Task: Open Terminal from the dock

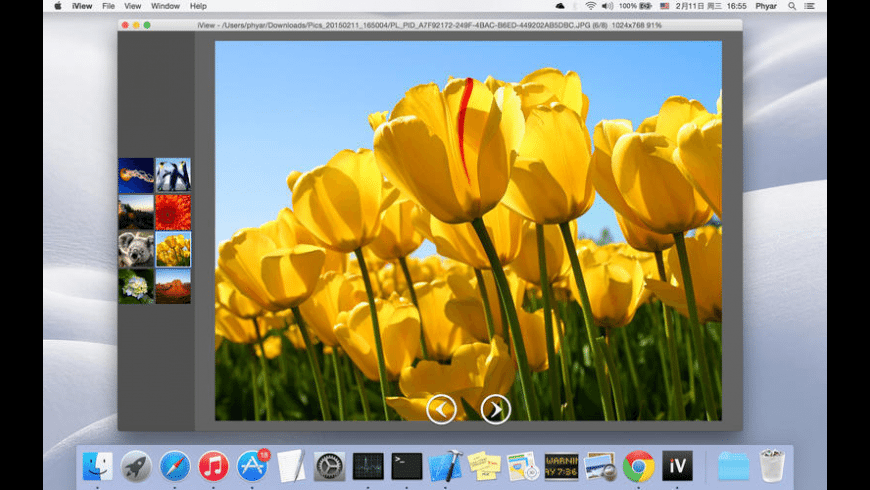Action: [x=406, y=466]
